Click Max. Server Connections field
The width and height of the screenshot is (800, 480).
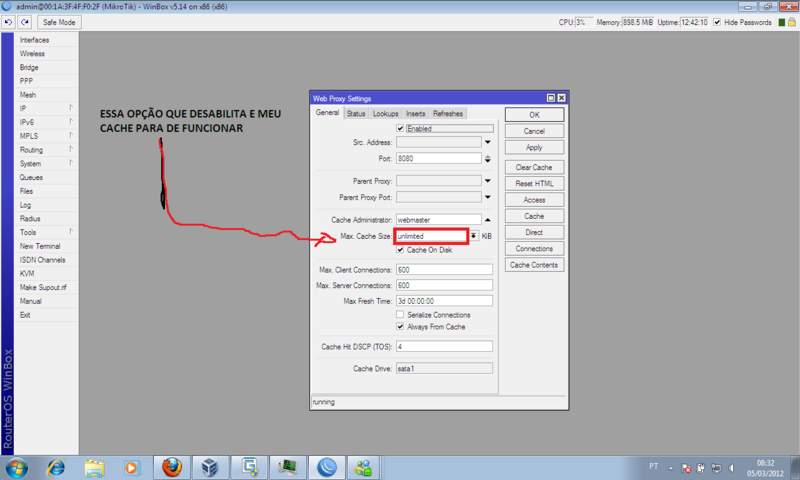tap(444, 285)
